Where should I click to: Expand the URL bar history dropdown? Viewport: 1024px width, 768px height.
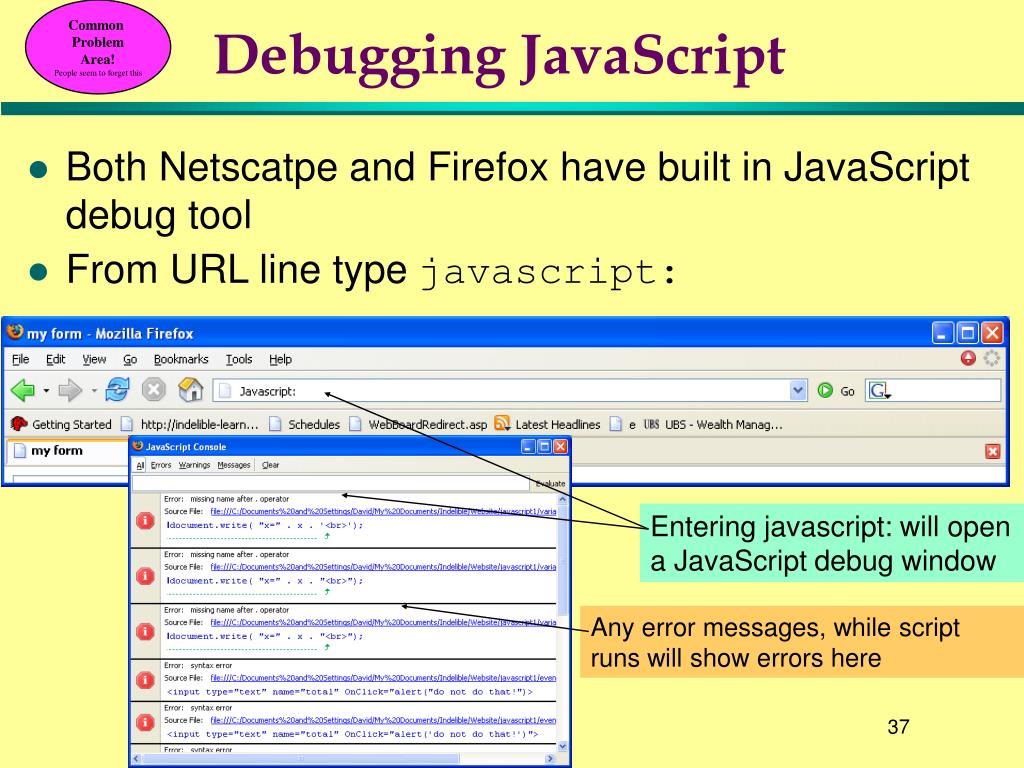click(x=798, y=391)
